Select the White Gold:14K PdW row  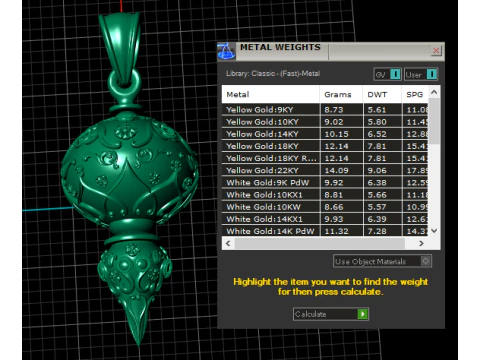[x=325, y=231]
